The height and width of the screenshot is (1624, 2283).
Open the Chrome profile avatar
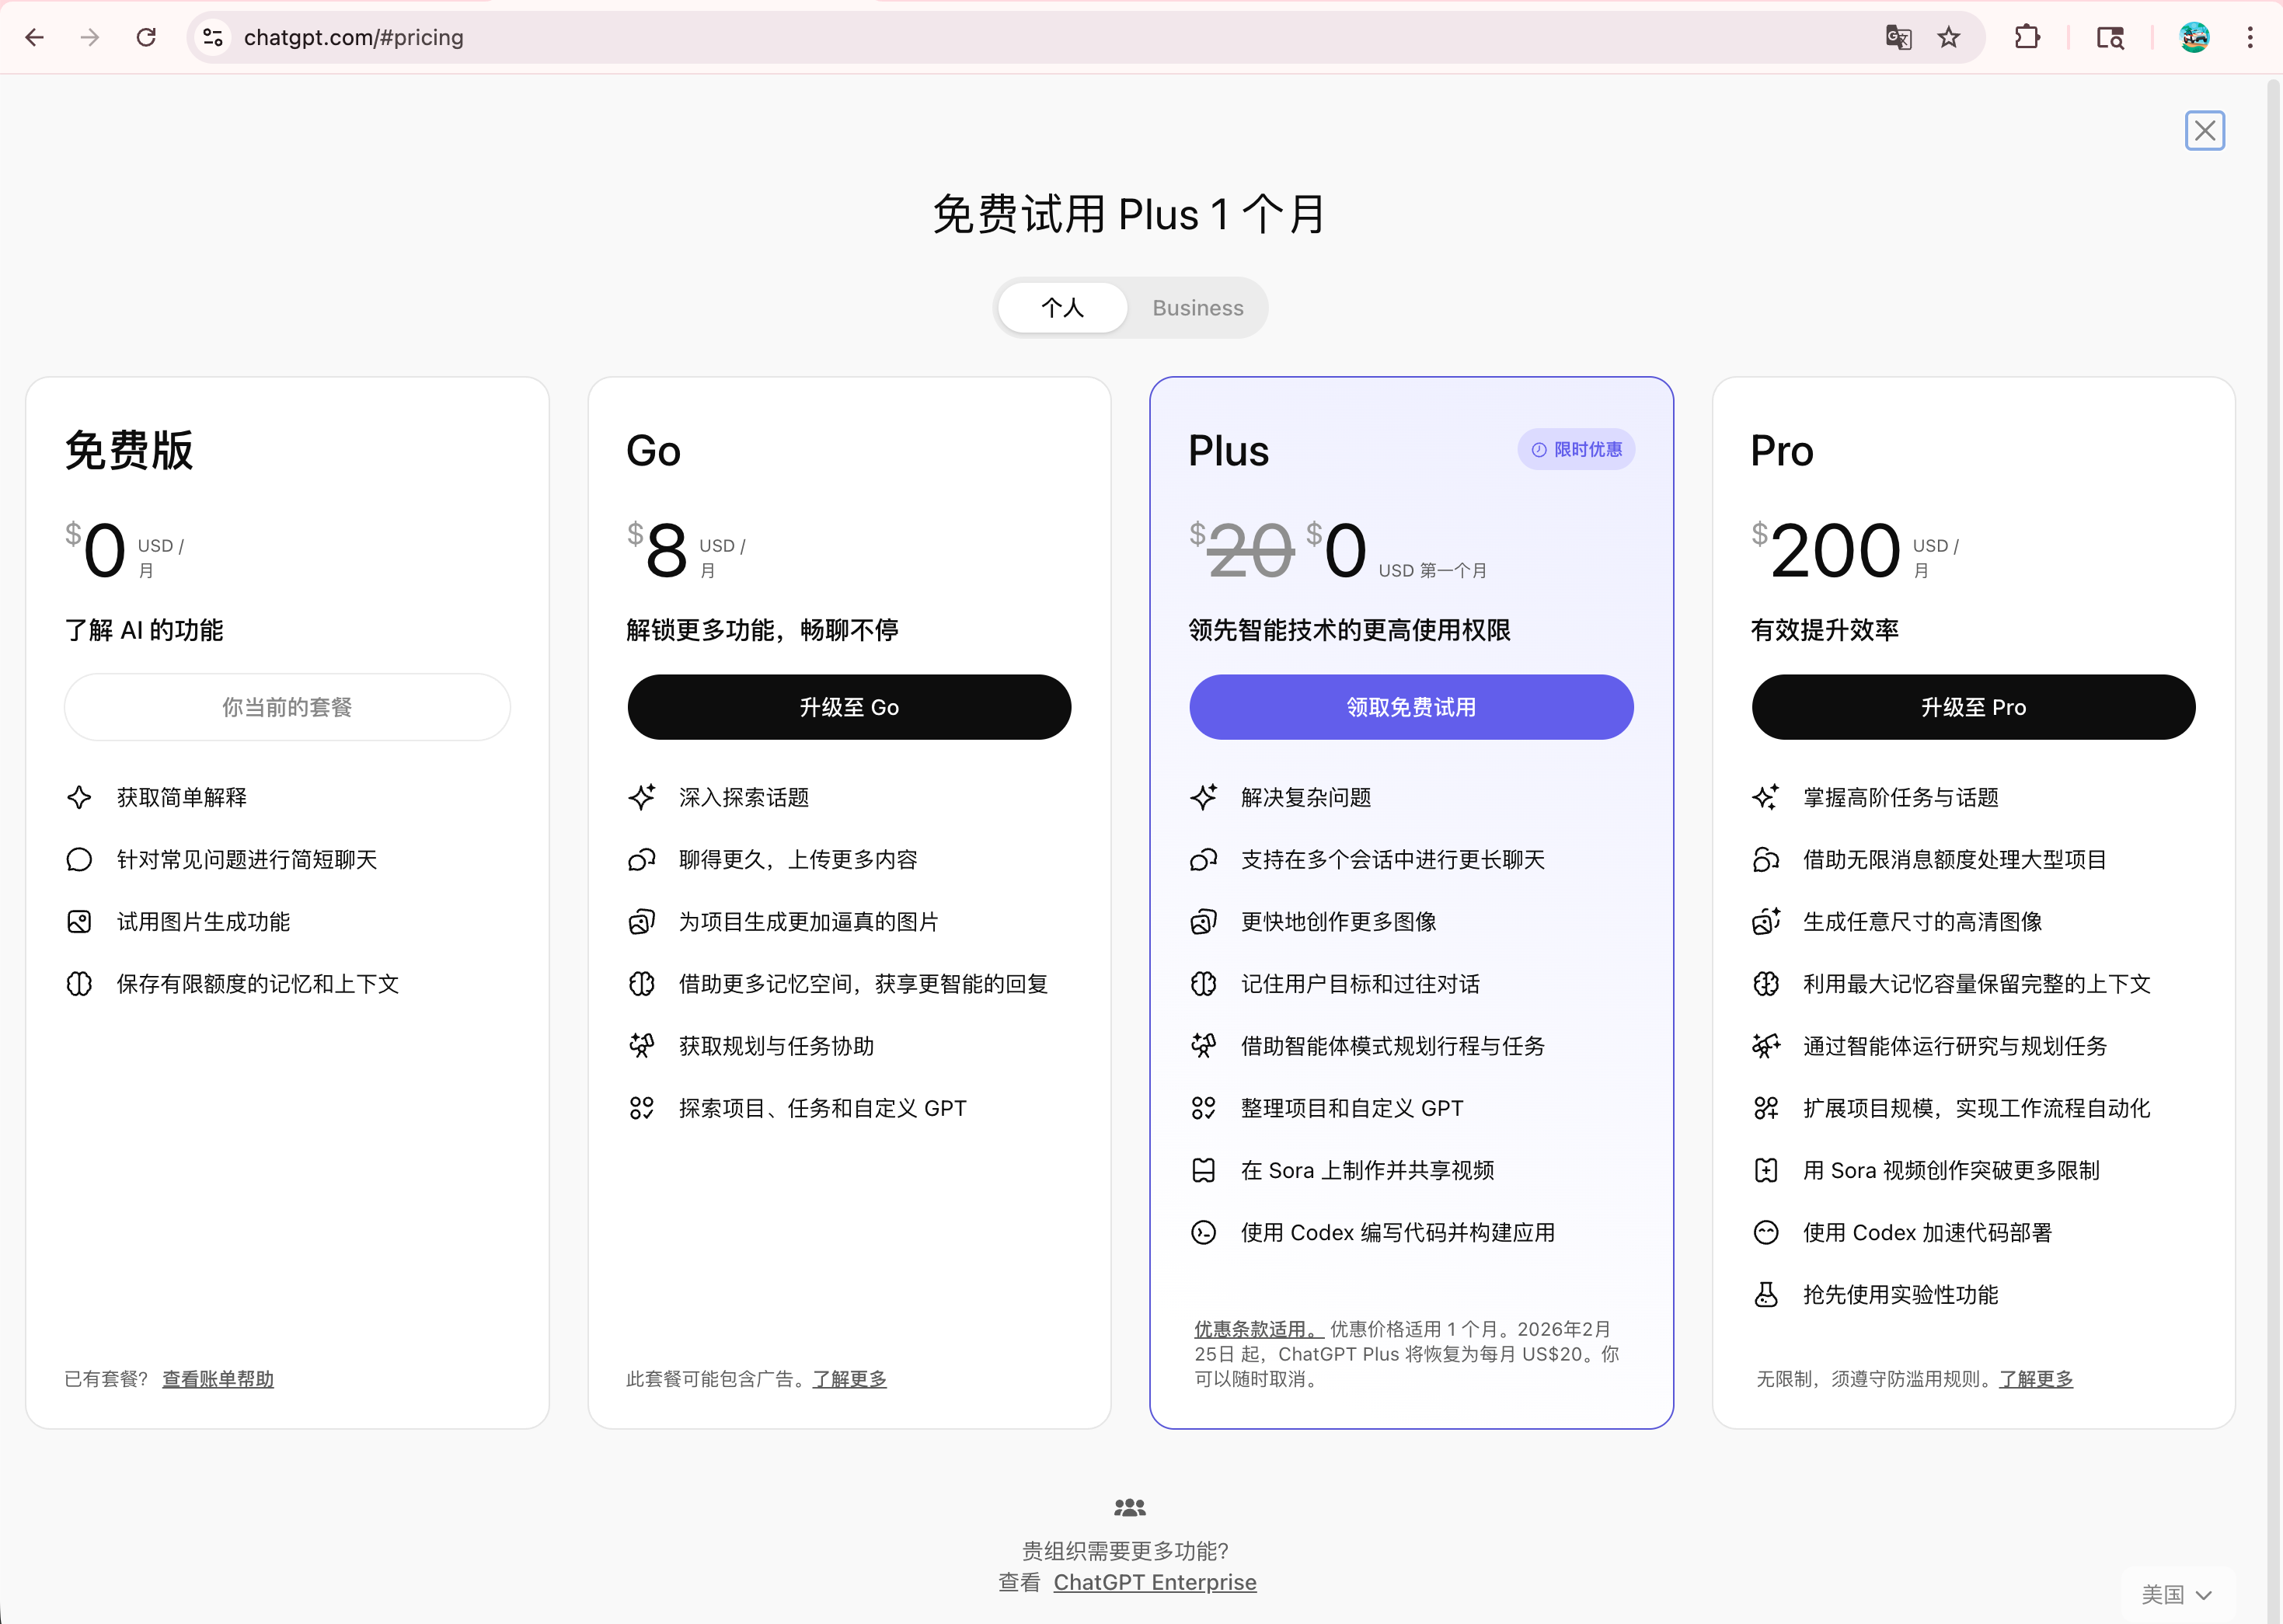pos(2194,38)
